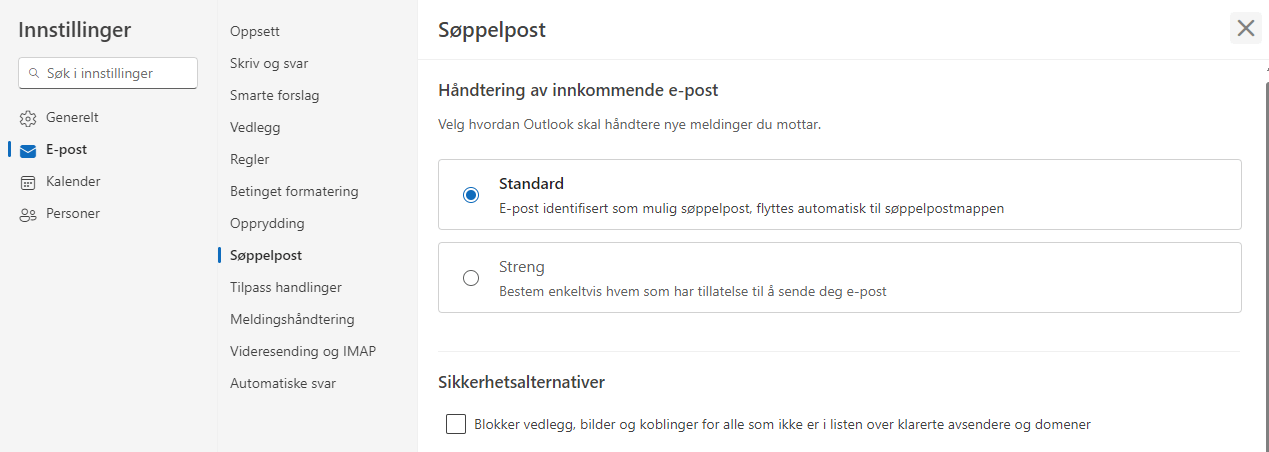Select Opprydding in the submenu
Screen dimensions: 1269x452
267,223
